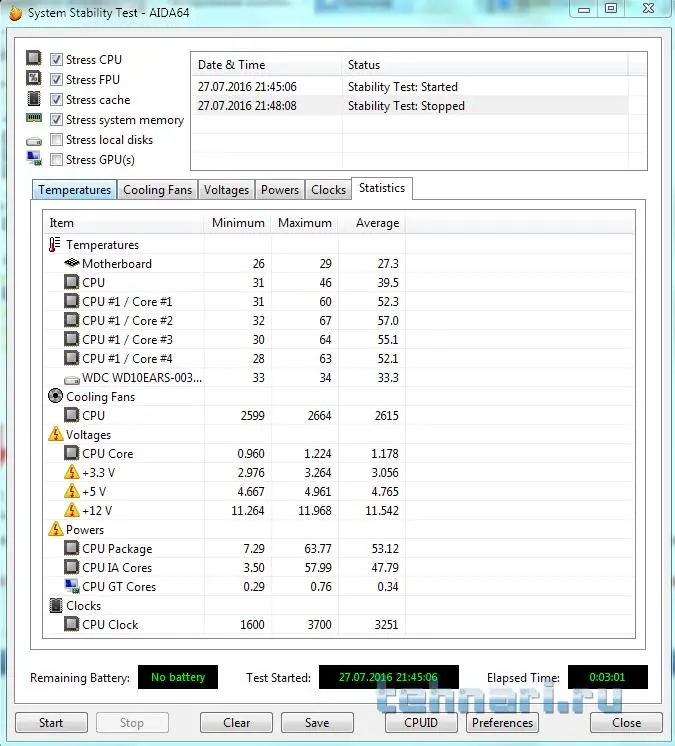Click the 'No battery' status field
This screenshot has width=675, height=746.
[178, 677]
